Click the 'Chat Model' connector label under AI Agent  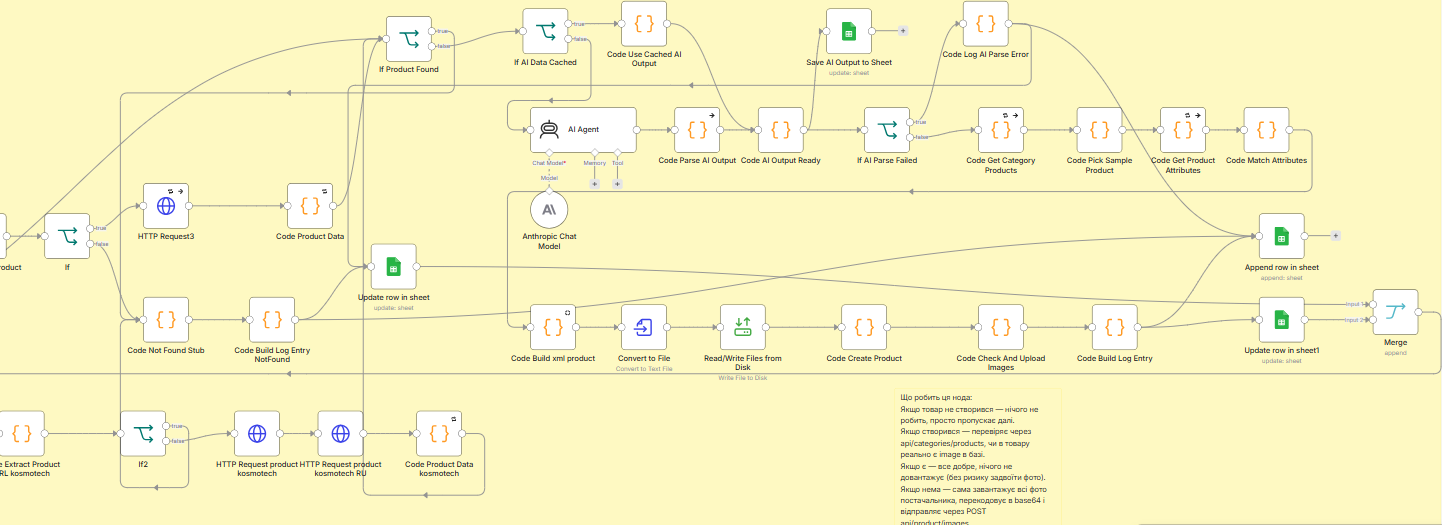pos(549,162)
